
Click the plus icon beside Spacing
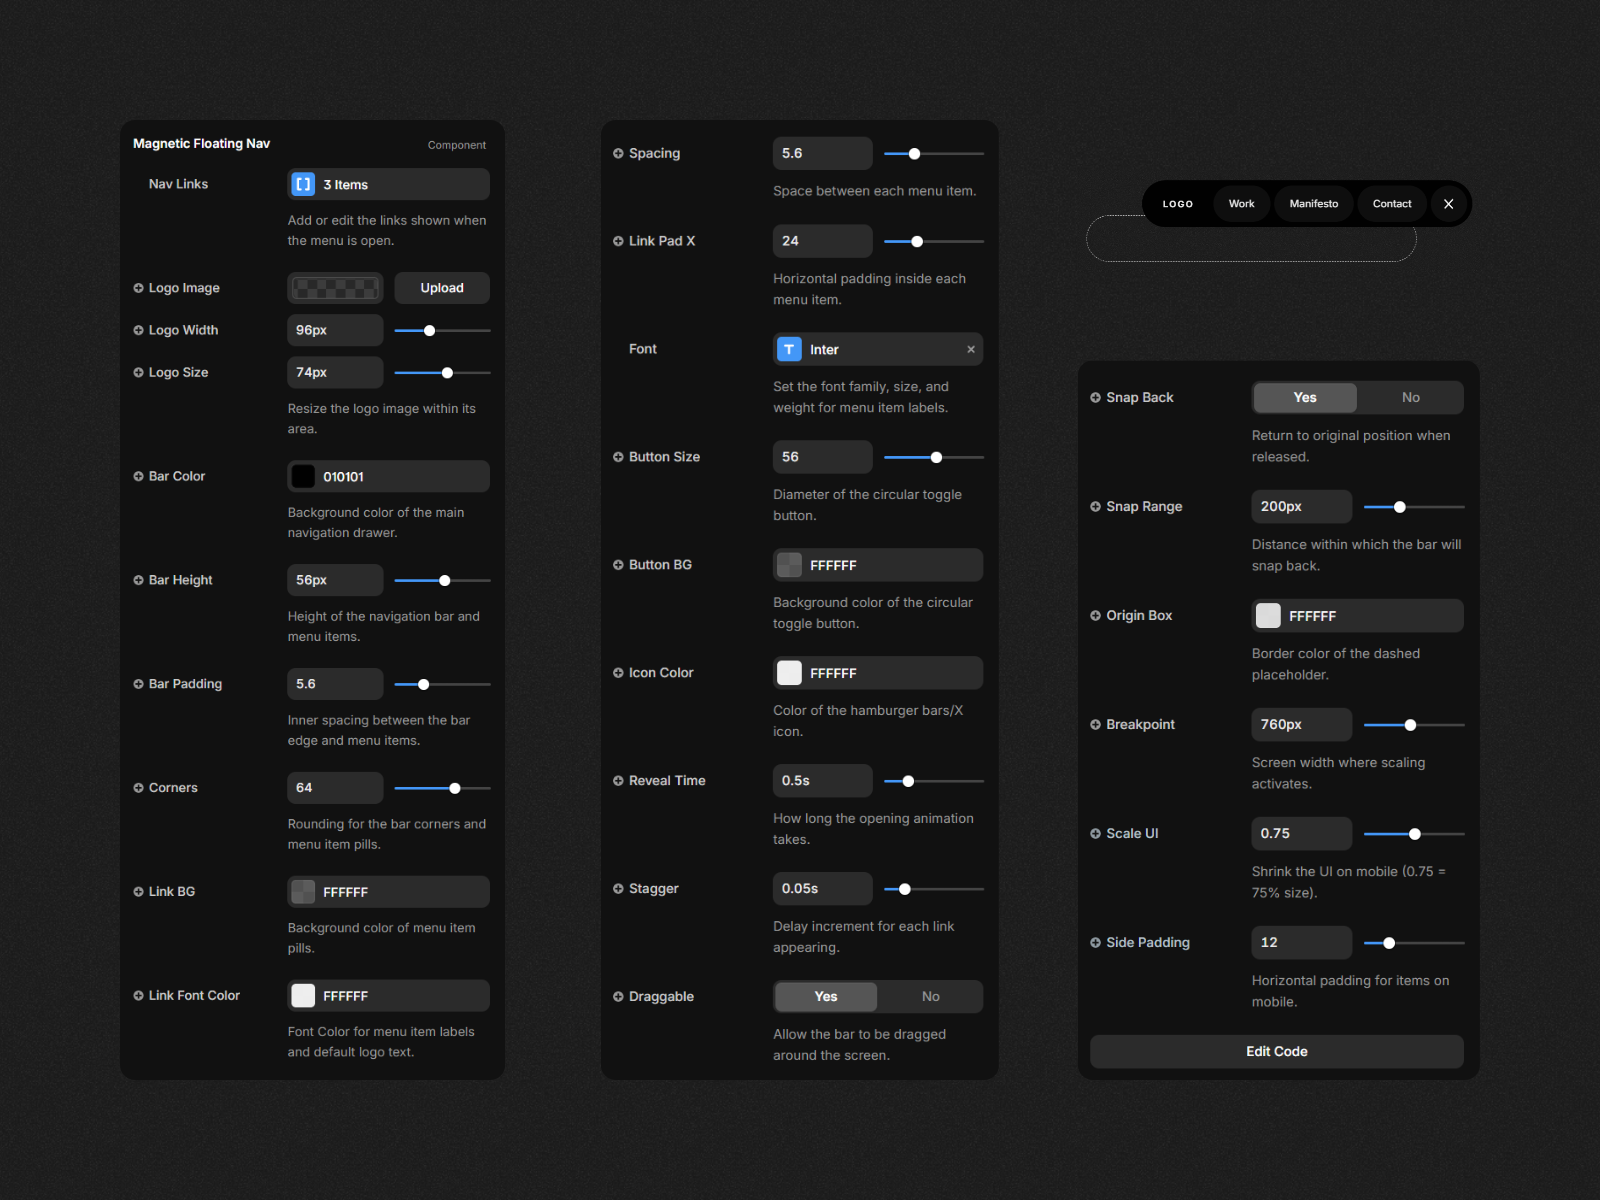coord(618,153)
